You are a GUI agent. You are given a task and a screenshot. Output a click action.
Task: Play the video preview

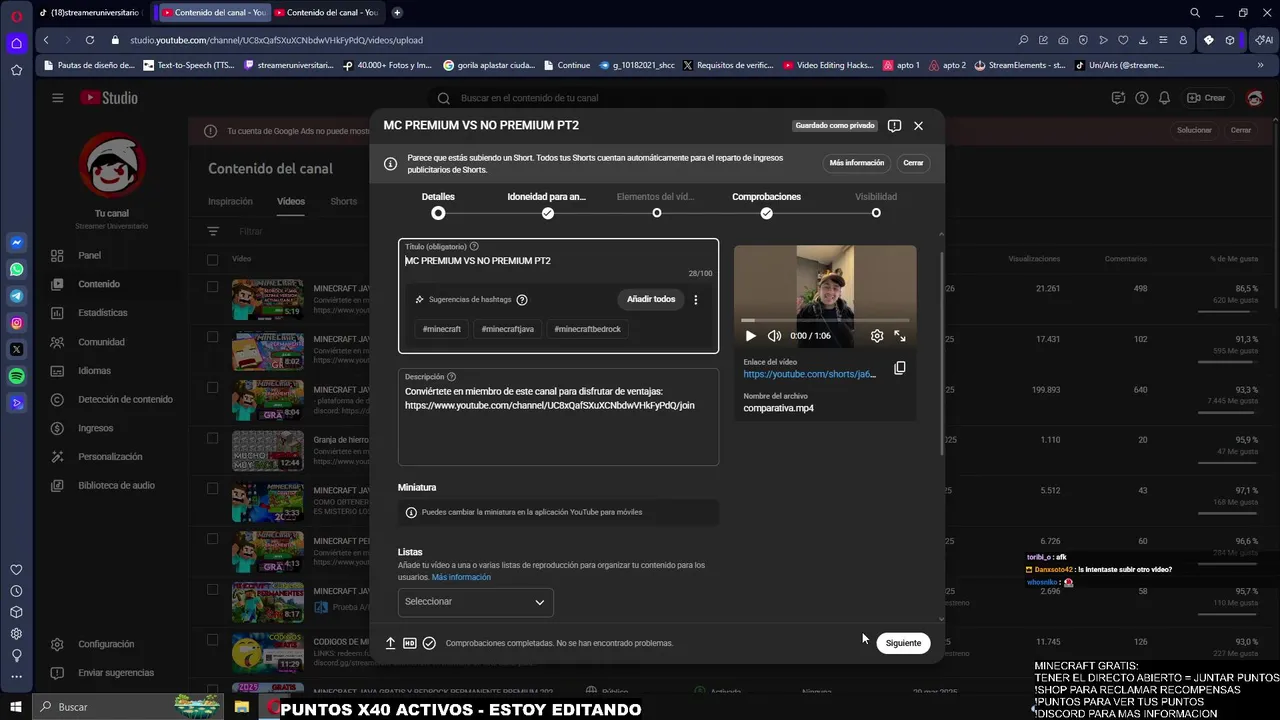(x=751, y=336)
